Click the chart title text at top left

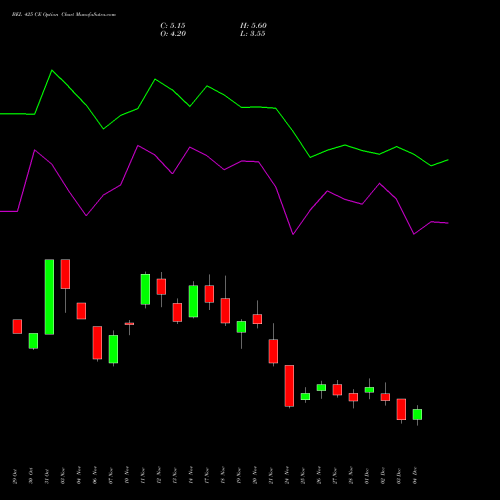click(64, 15)
